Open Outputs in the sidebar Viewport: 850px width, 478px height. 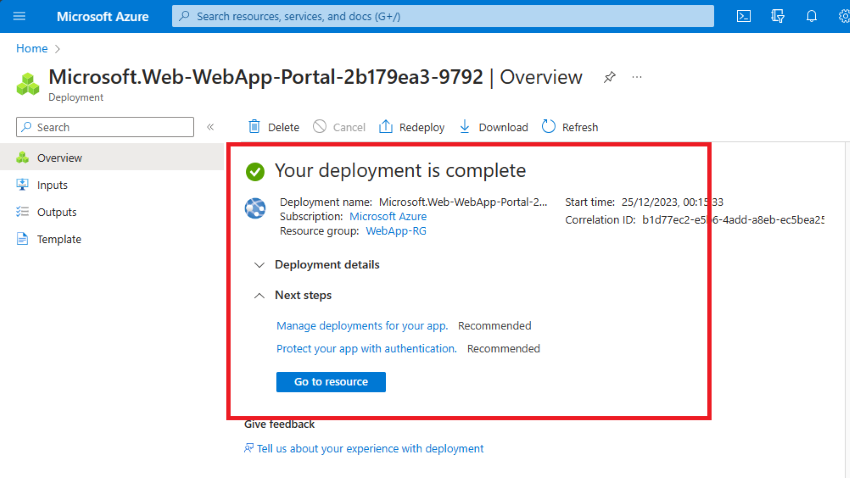(x=56, y=212)
